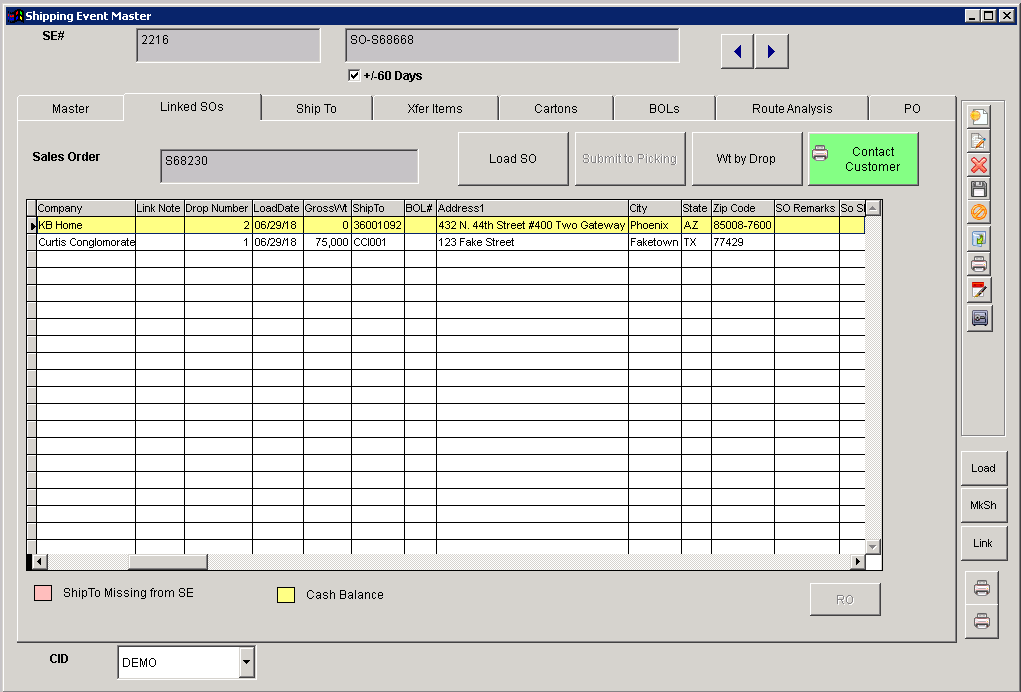1021x692 pixels.
Task: Click the refresh document icon
Action: coord(979,239)
